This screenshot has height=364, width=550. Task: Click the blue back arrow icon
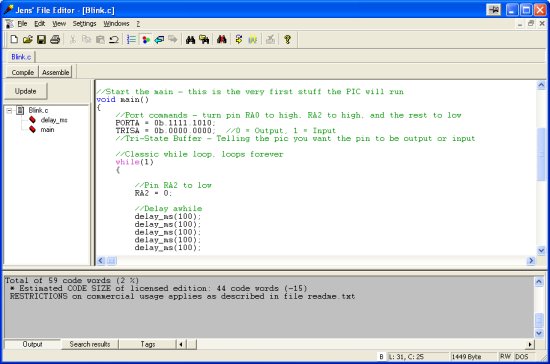[x=159, y=39]
